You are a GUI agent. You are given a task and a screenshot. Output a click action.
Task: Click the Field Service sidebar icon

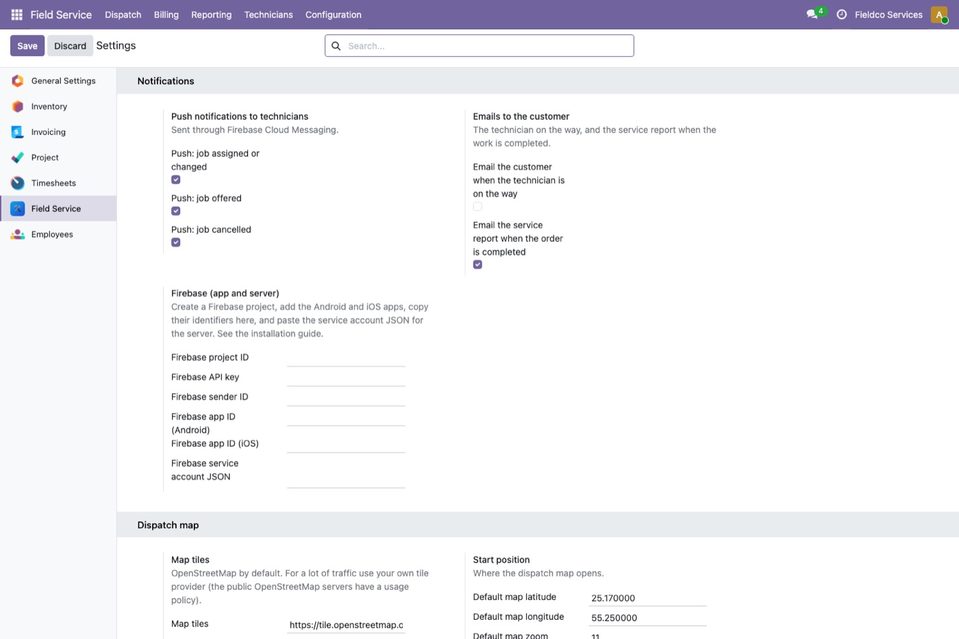click(x=18, y=209)
